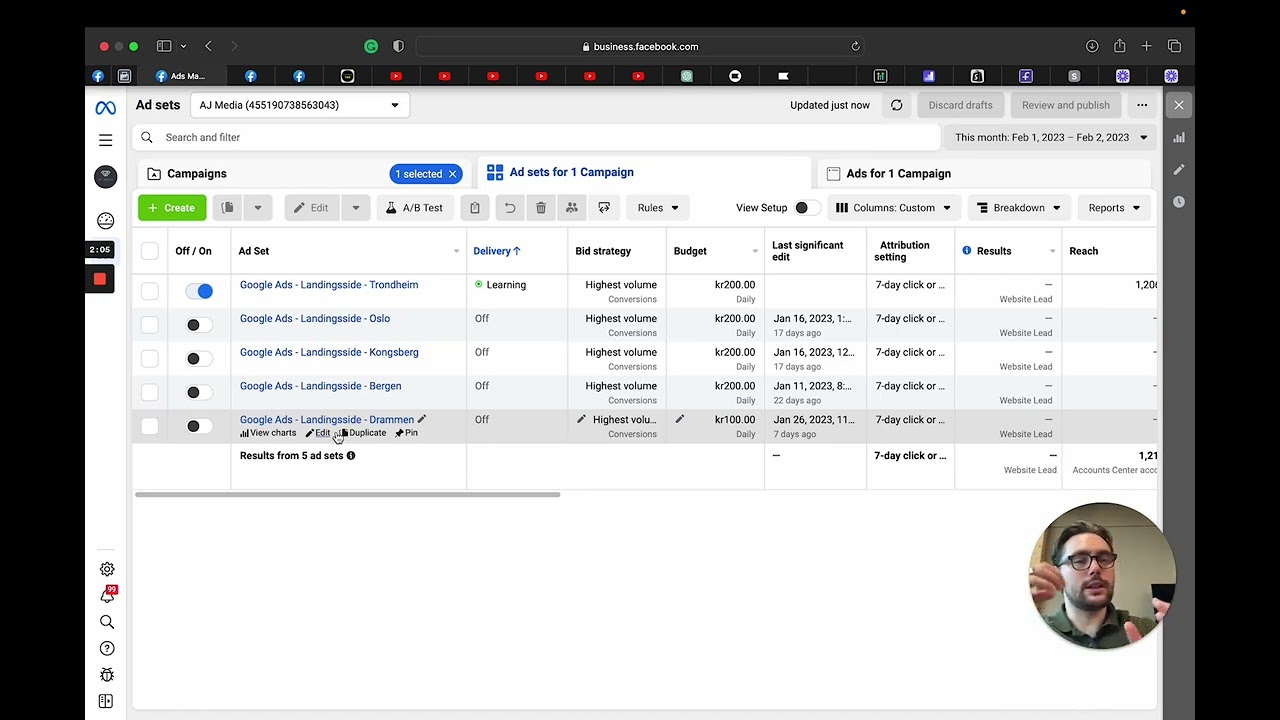Click the Safari shield privacy icon

[399, 46]
